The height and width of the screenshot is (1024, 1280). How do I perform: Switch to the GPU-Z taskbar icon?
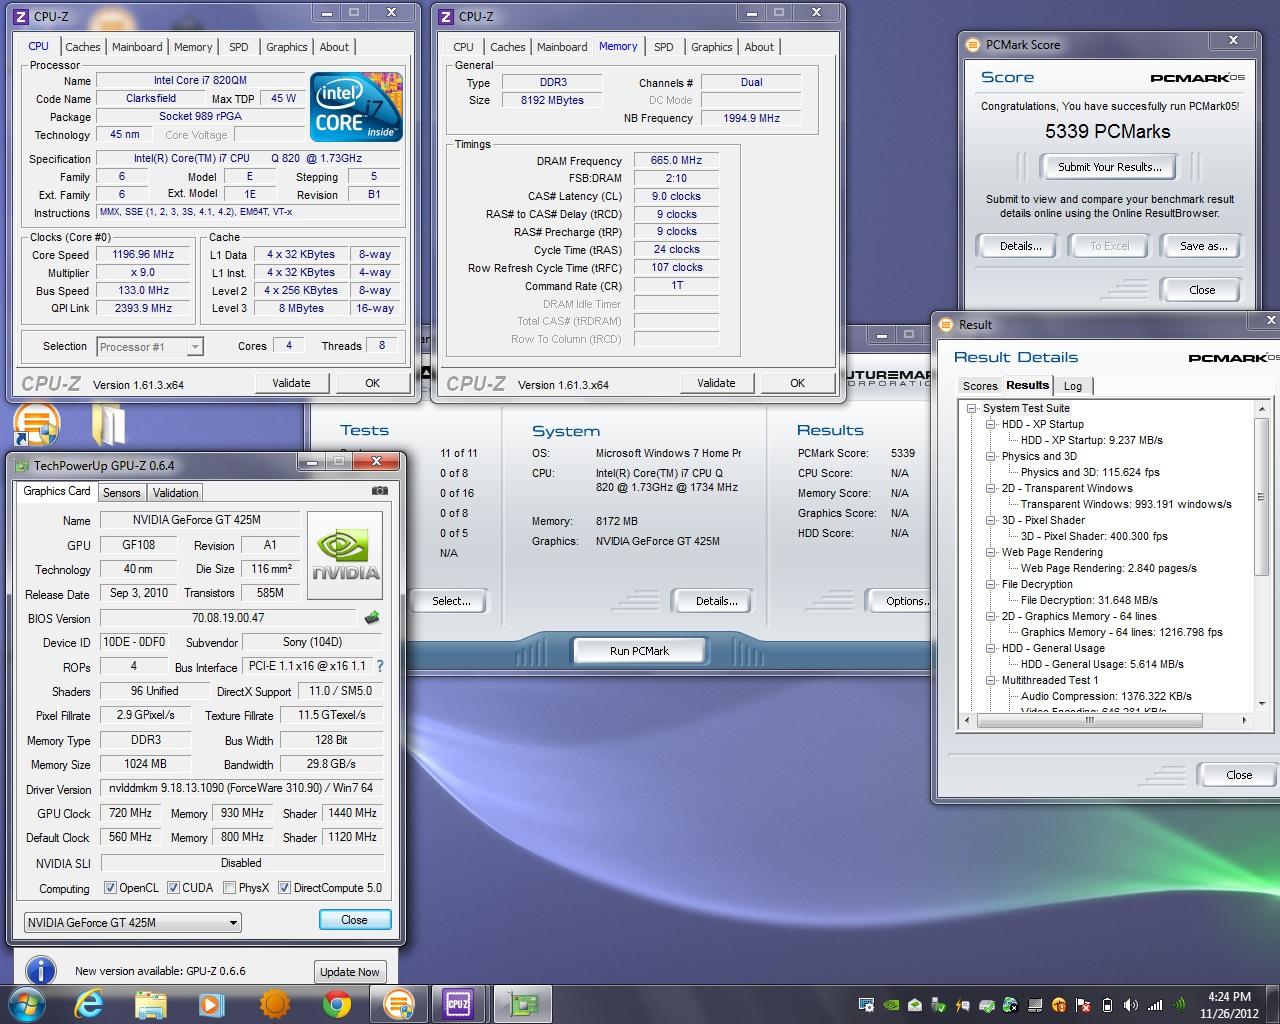(x=522, y=1003)
